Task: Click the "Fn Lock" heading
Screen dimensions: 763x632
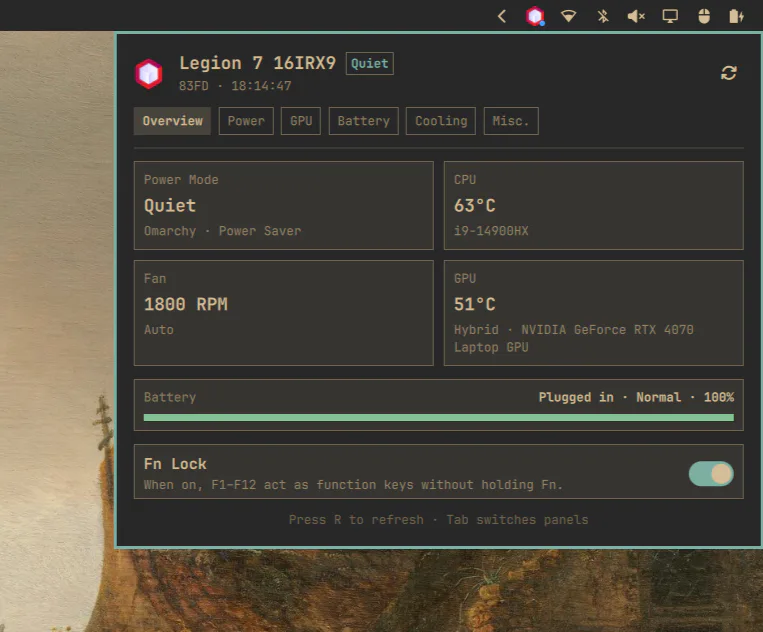Action: [x=175, y=464]
